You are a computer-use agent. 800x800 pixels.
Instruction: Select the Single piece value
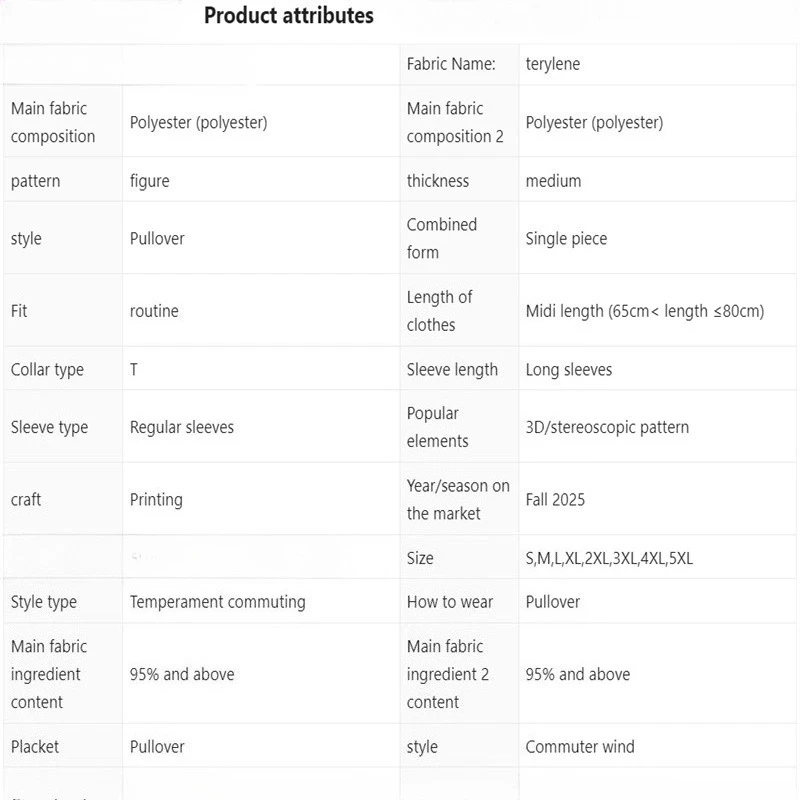(x=566, y=239)
